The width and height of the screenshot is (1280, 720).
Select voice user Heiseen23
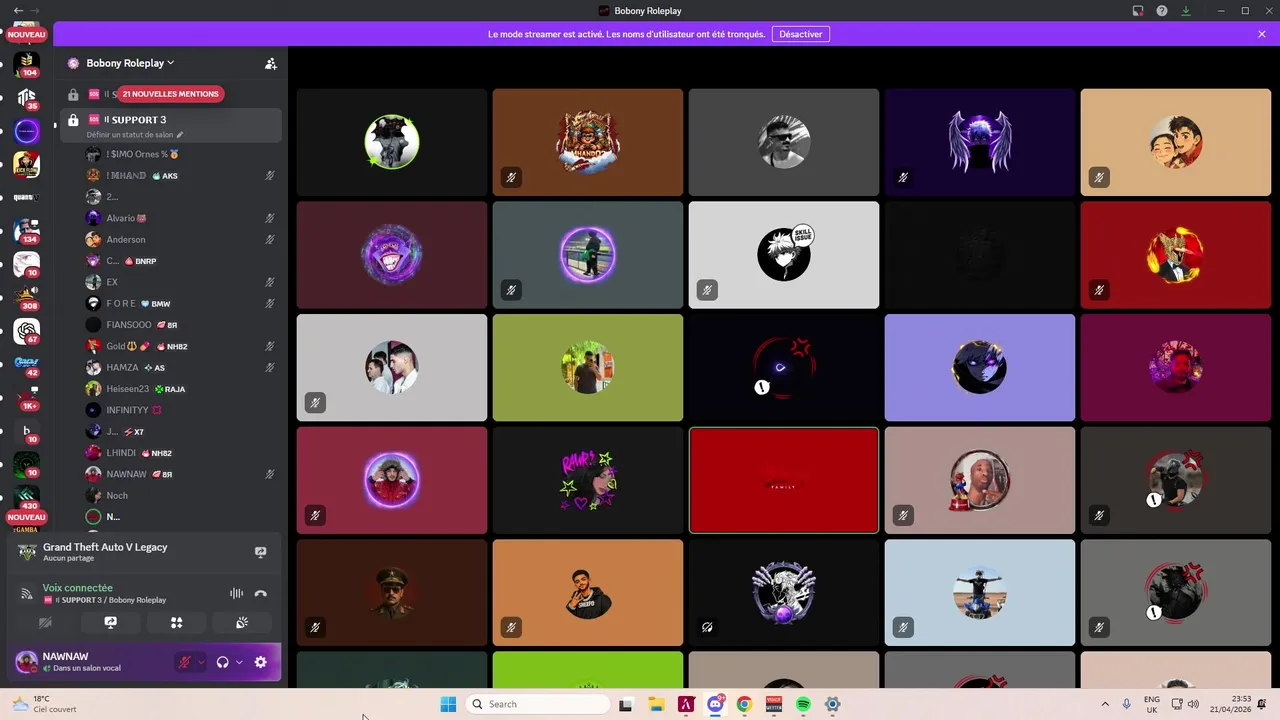(x=180, y=389)
